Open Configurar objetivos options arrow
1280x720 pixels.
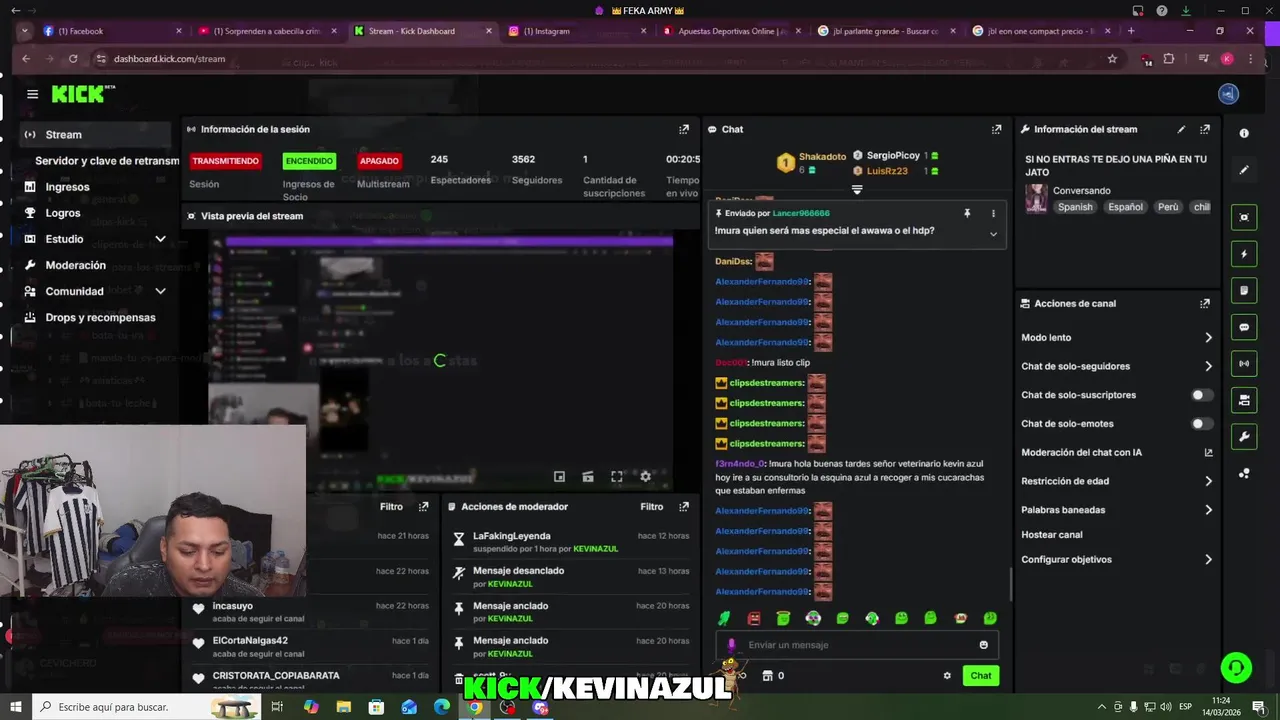(1208, 560)
